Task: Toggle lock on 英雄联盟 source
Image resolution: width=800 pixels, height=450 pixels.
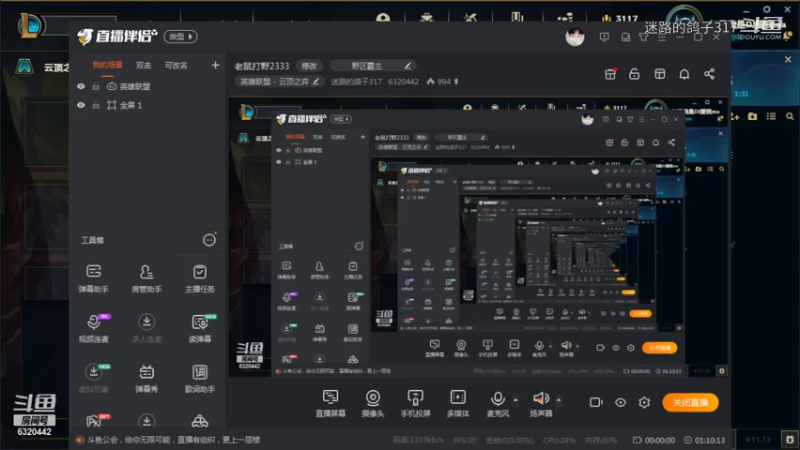Action: 95,86
